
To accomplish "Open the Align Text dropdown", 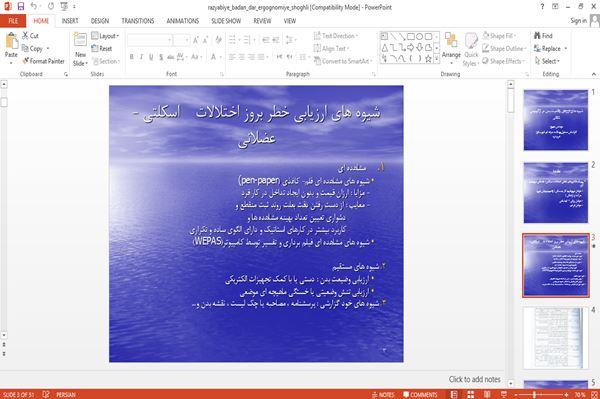I will click(x=331, y=49).
